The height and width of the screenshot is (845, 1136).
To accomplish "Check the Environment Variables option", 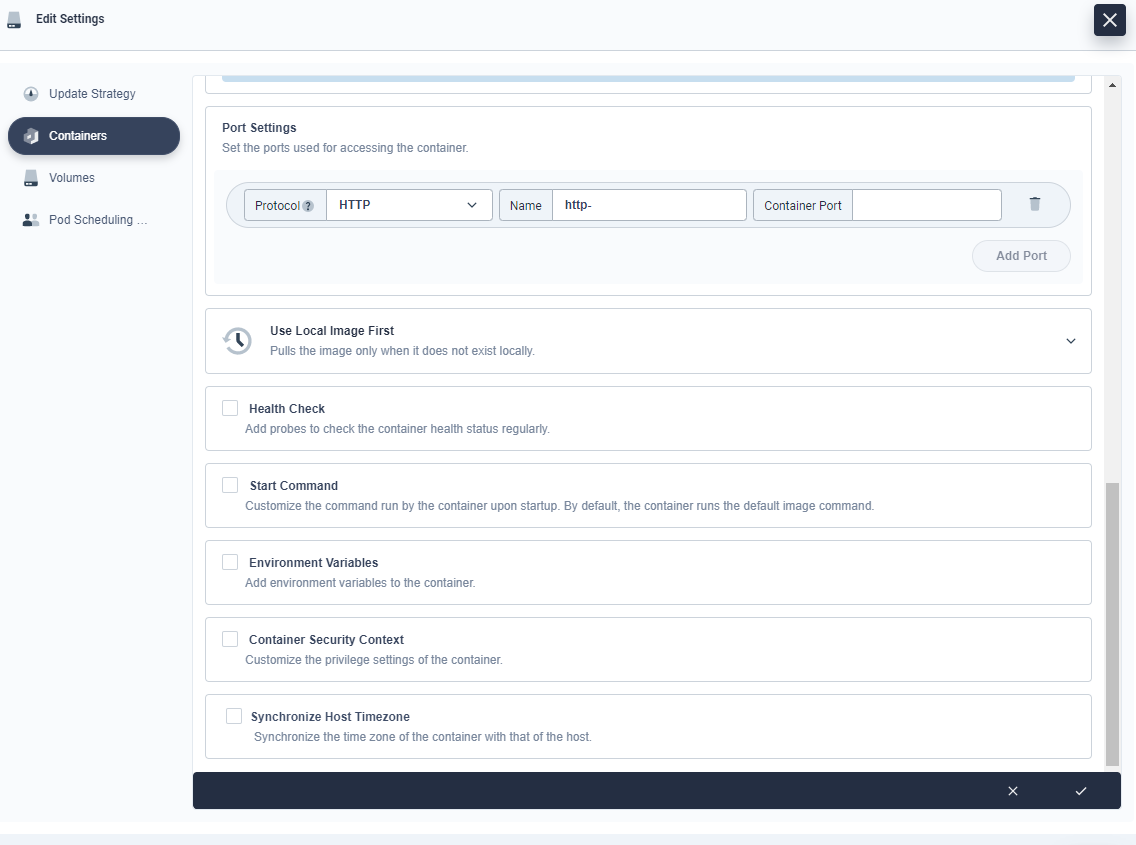I will point(230,562).
